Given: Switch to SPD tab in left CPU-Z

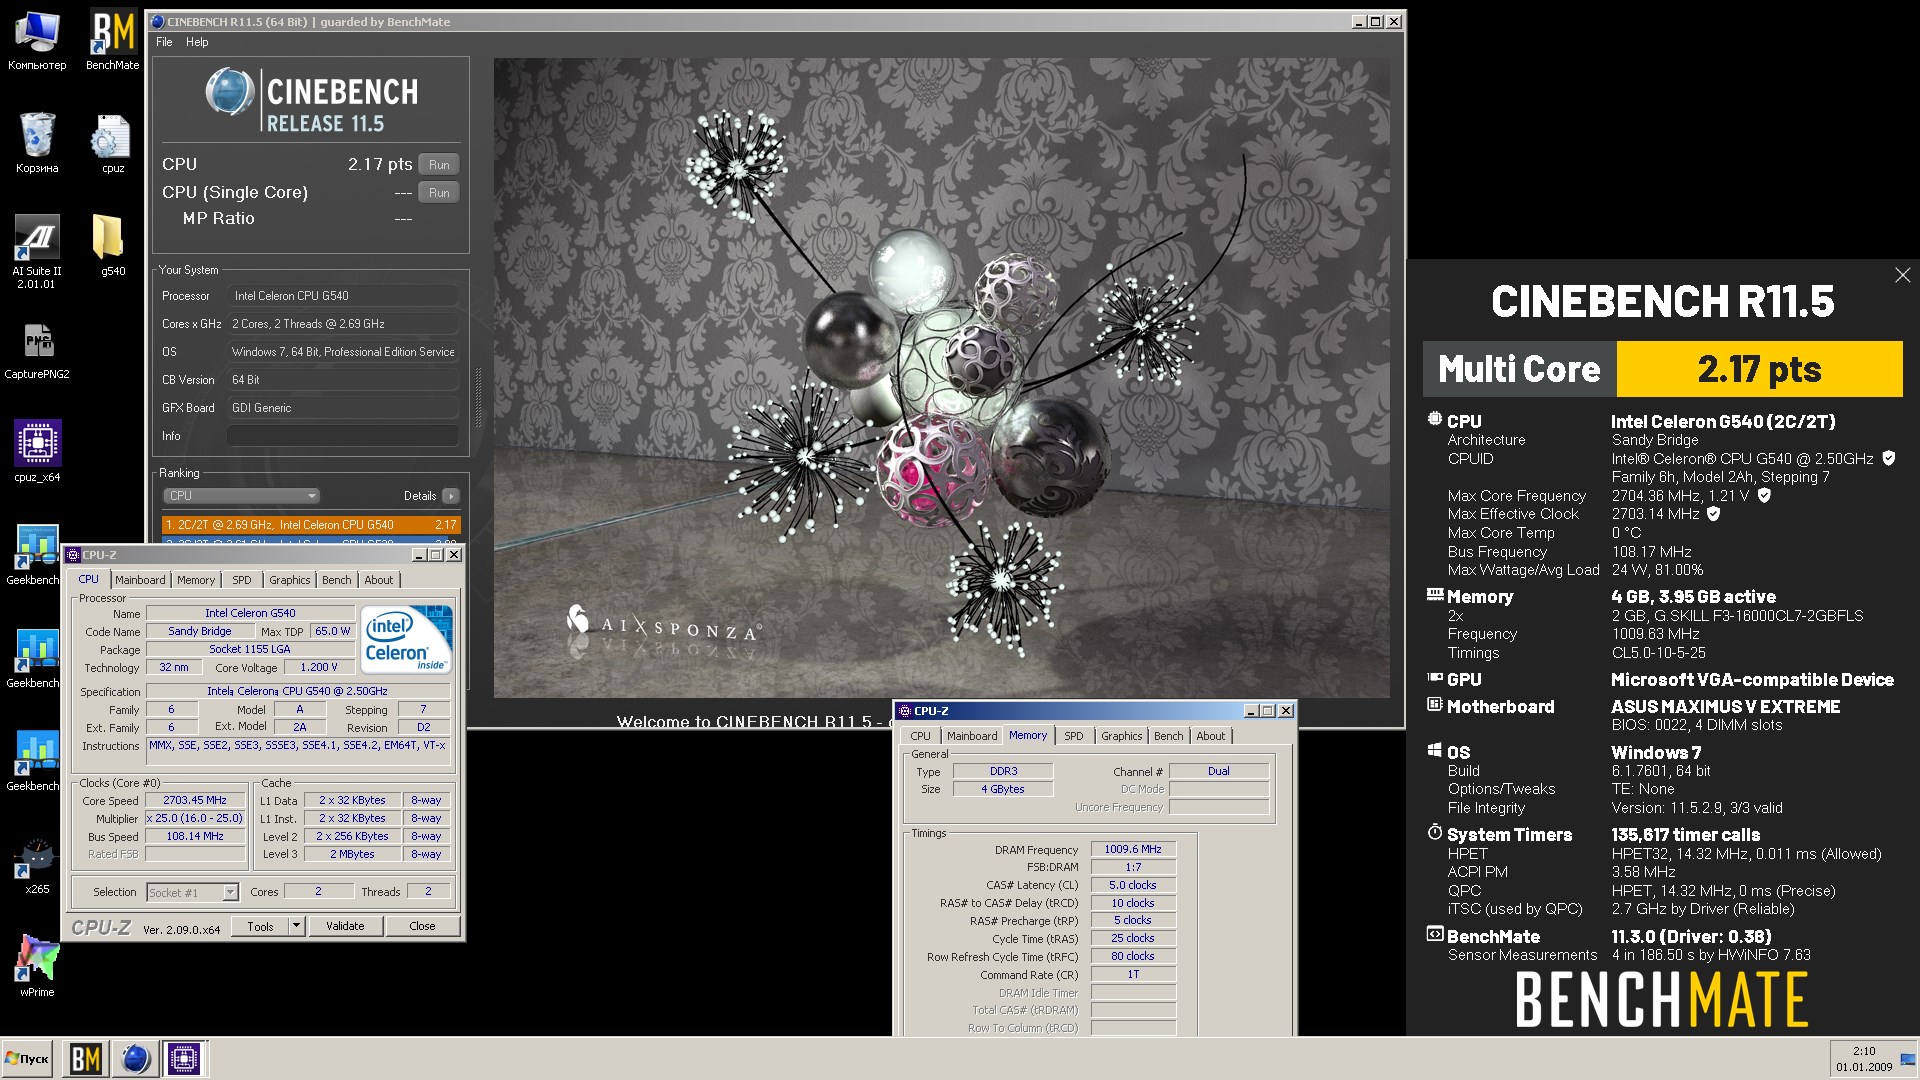Looking at the screenshot, I should [x=242, y=580].
